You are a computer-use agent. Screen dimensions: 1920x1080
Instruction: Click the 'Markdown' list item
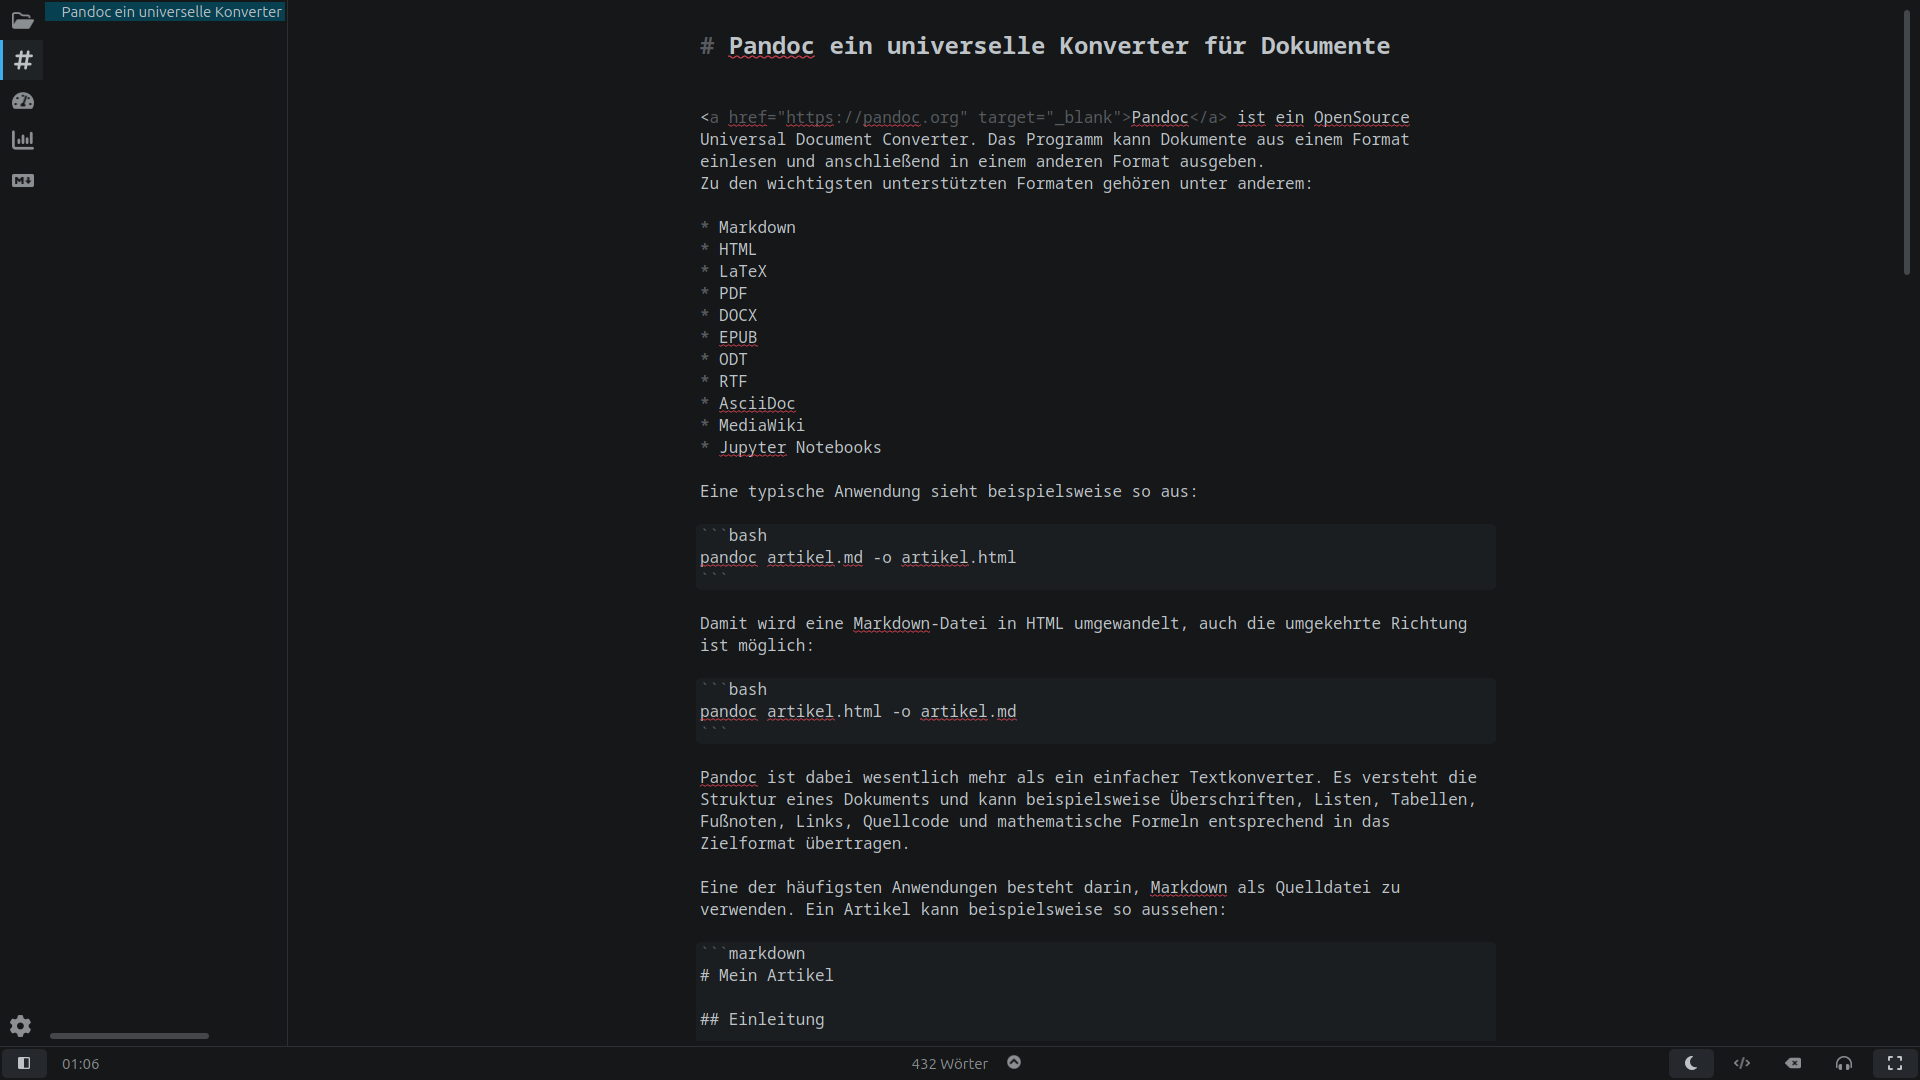(x=757, y=227)
